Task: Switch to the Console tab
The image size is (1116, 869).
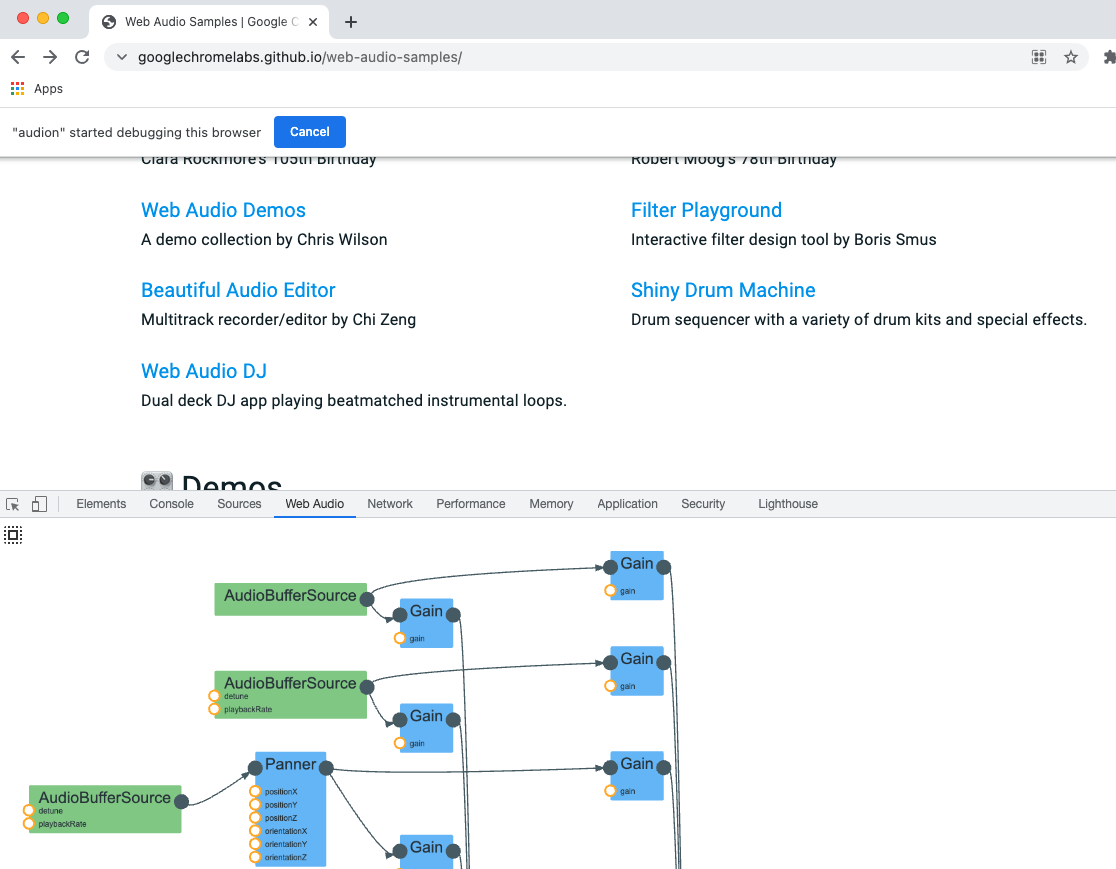Action: (x=172, y=504)
